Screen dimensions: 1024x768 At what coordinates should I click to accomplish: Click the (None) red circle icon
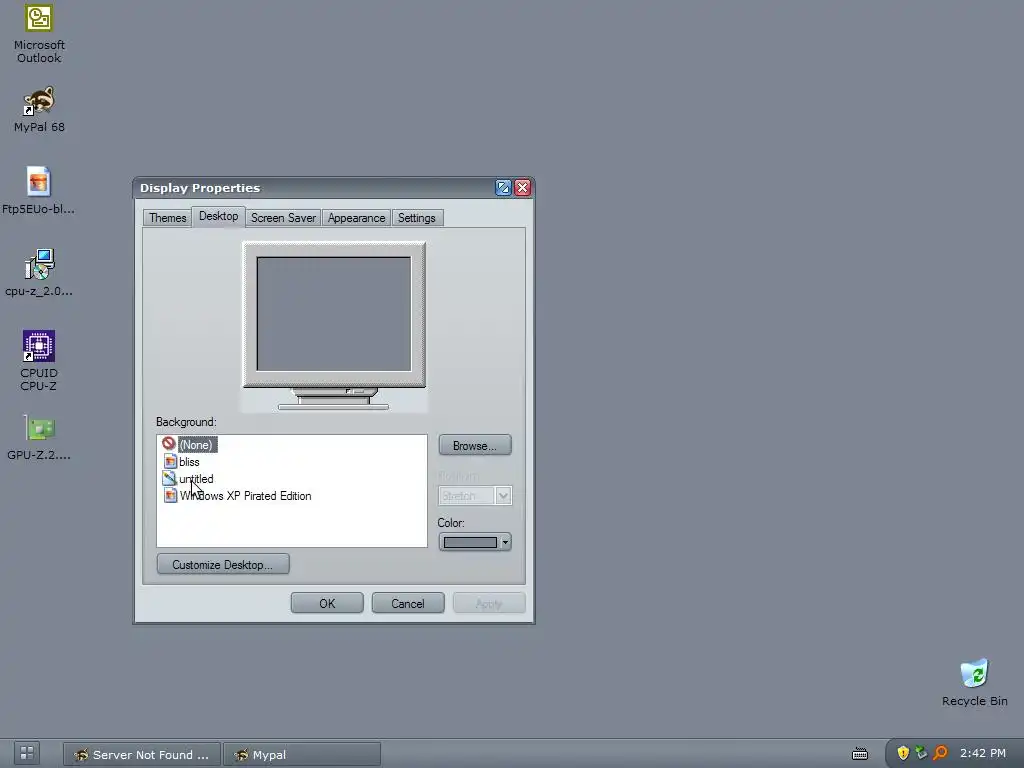(x=169, y=444)
